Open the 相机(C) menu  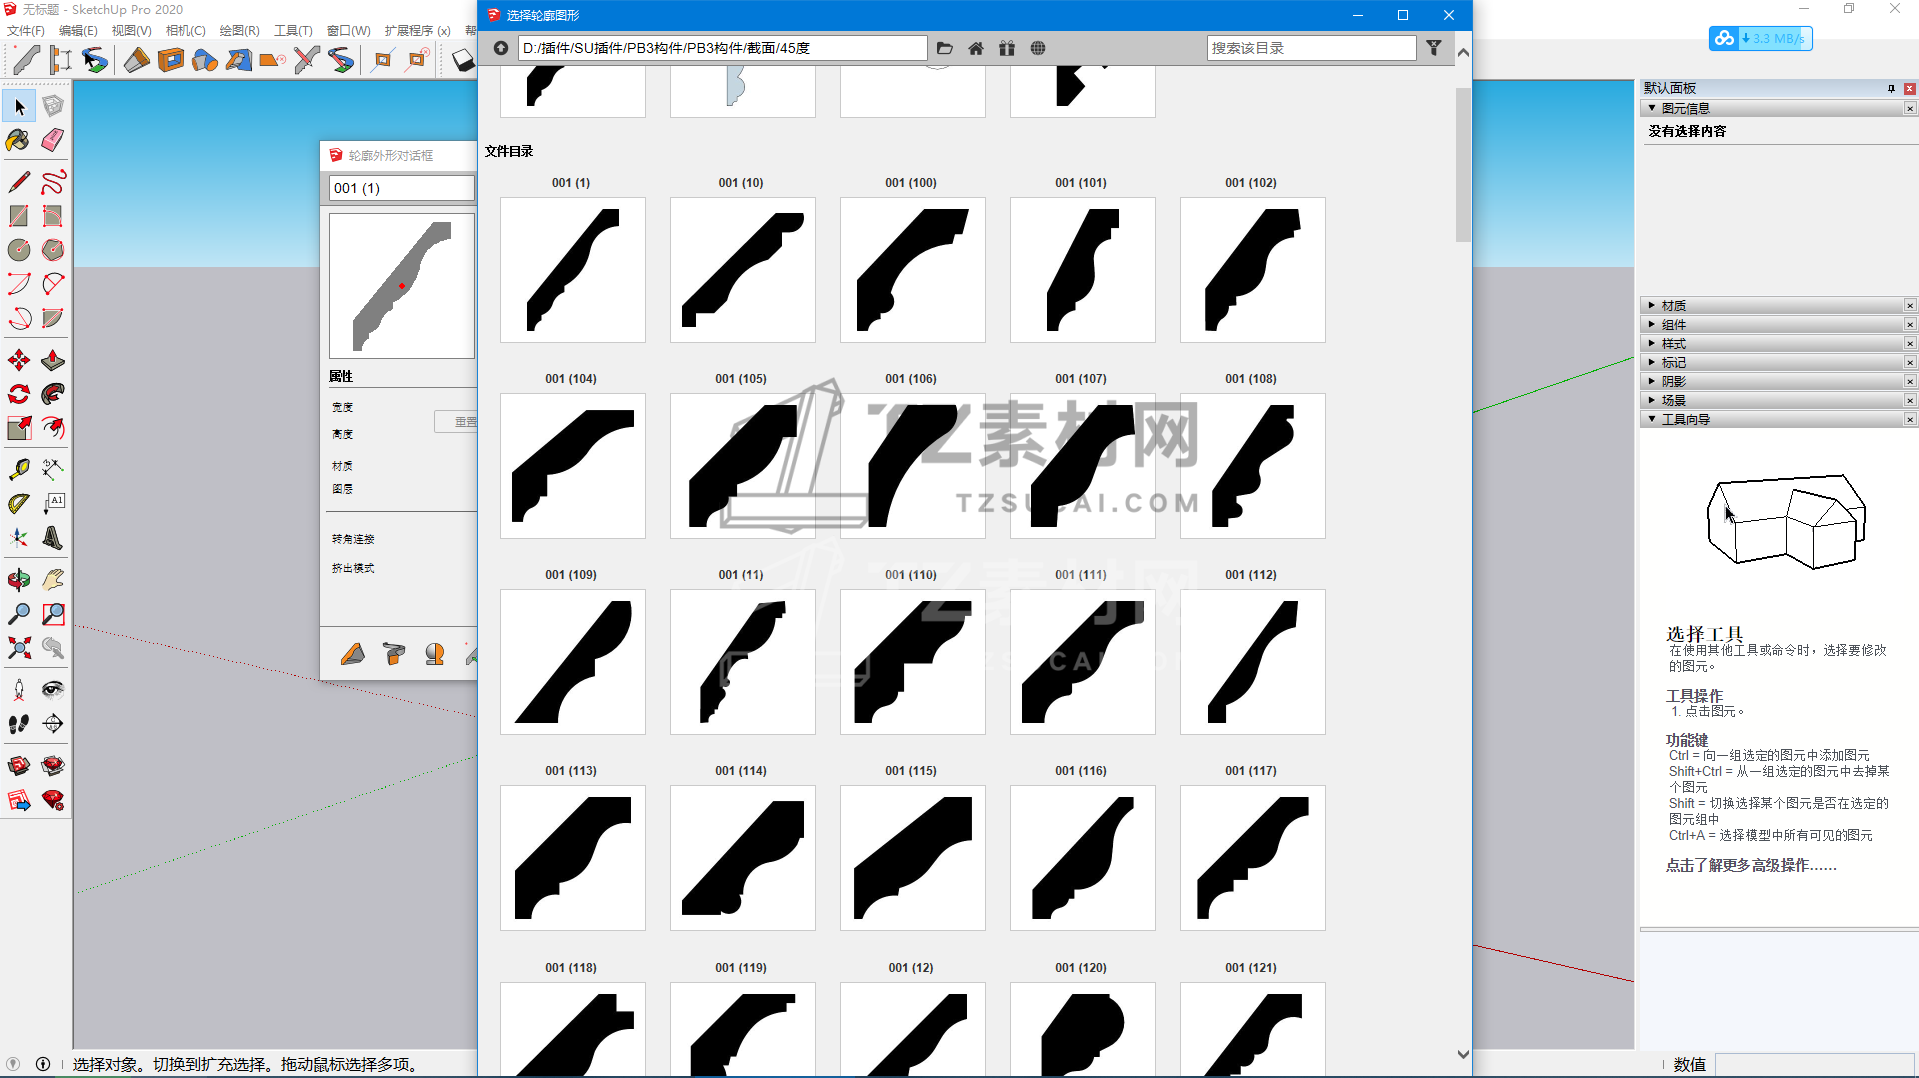(185, 31)
